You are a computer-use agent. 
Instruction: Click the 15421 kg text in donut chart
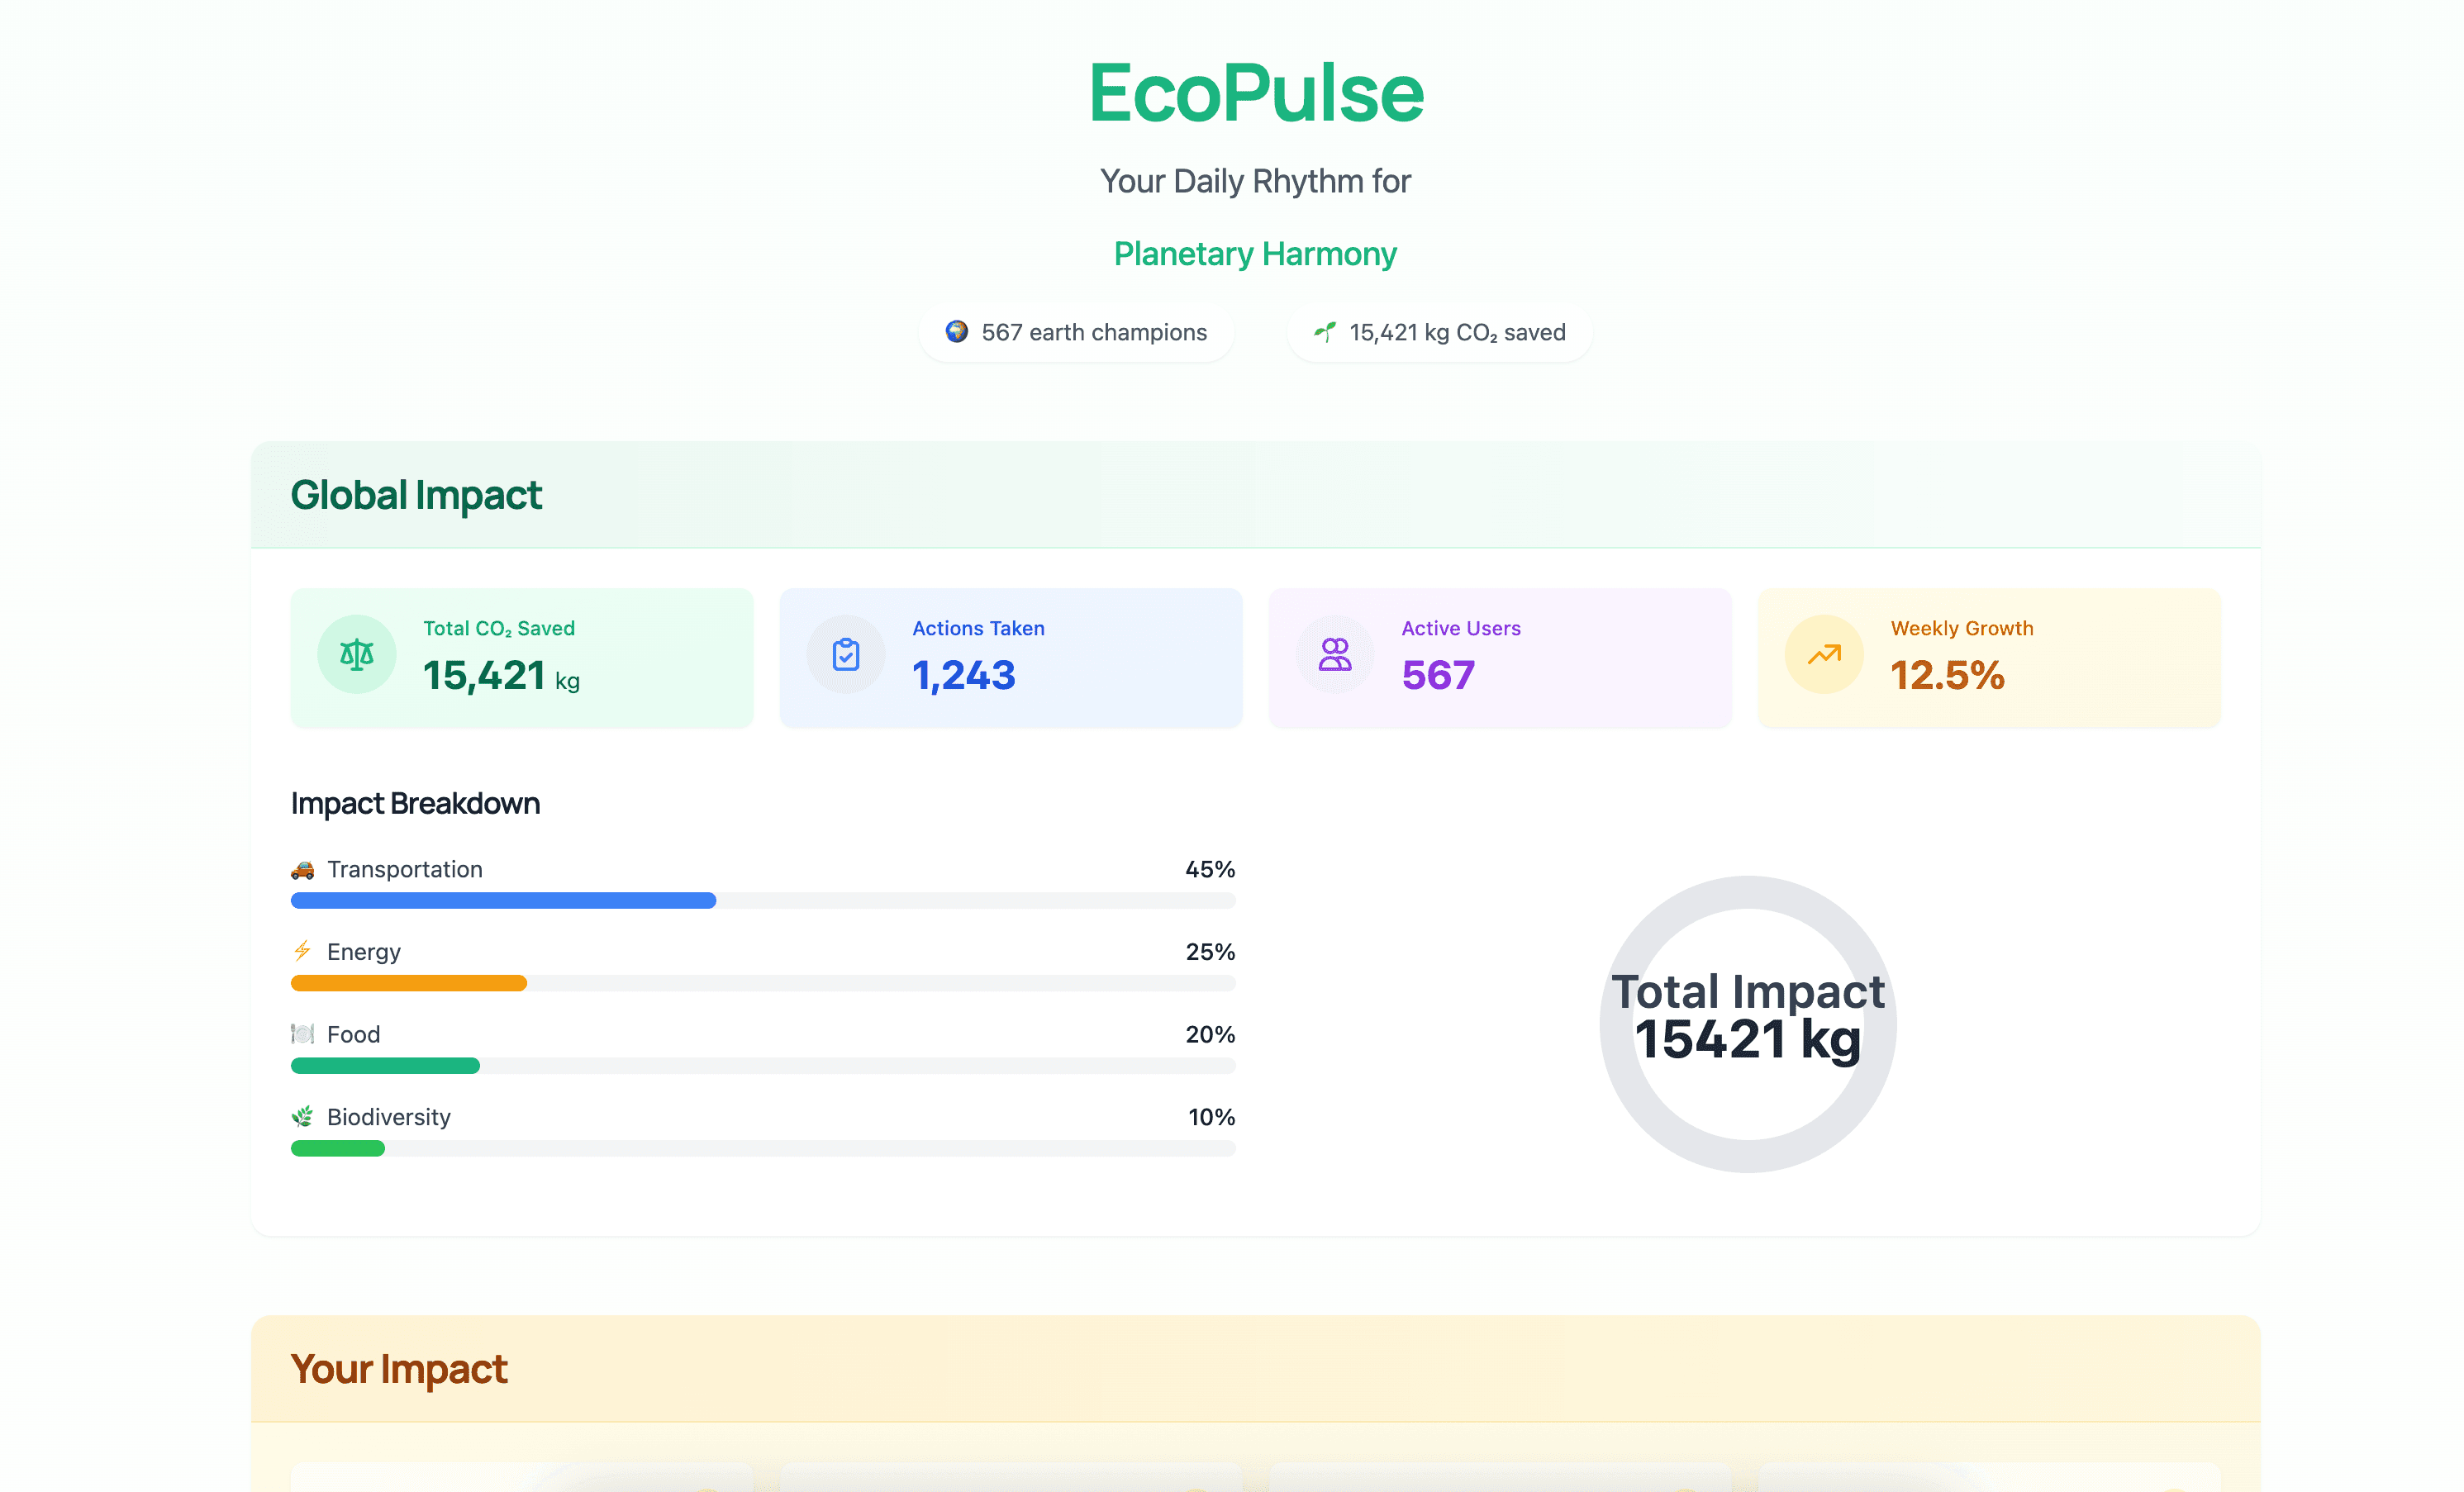(1748, 1040)
